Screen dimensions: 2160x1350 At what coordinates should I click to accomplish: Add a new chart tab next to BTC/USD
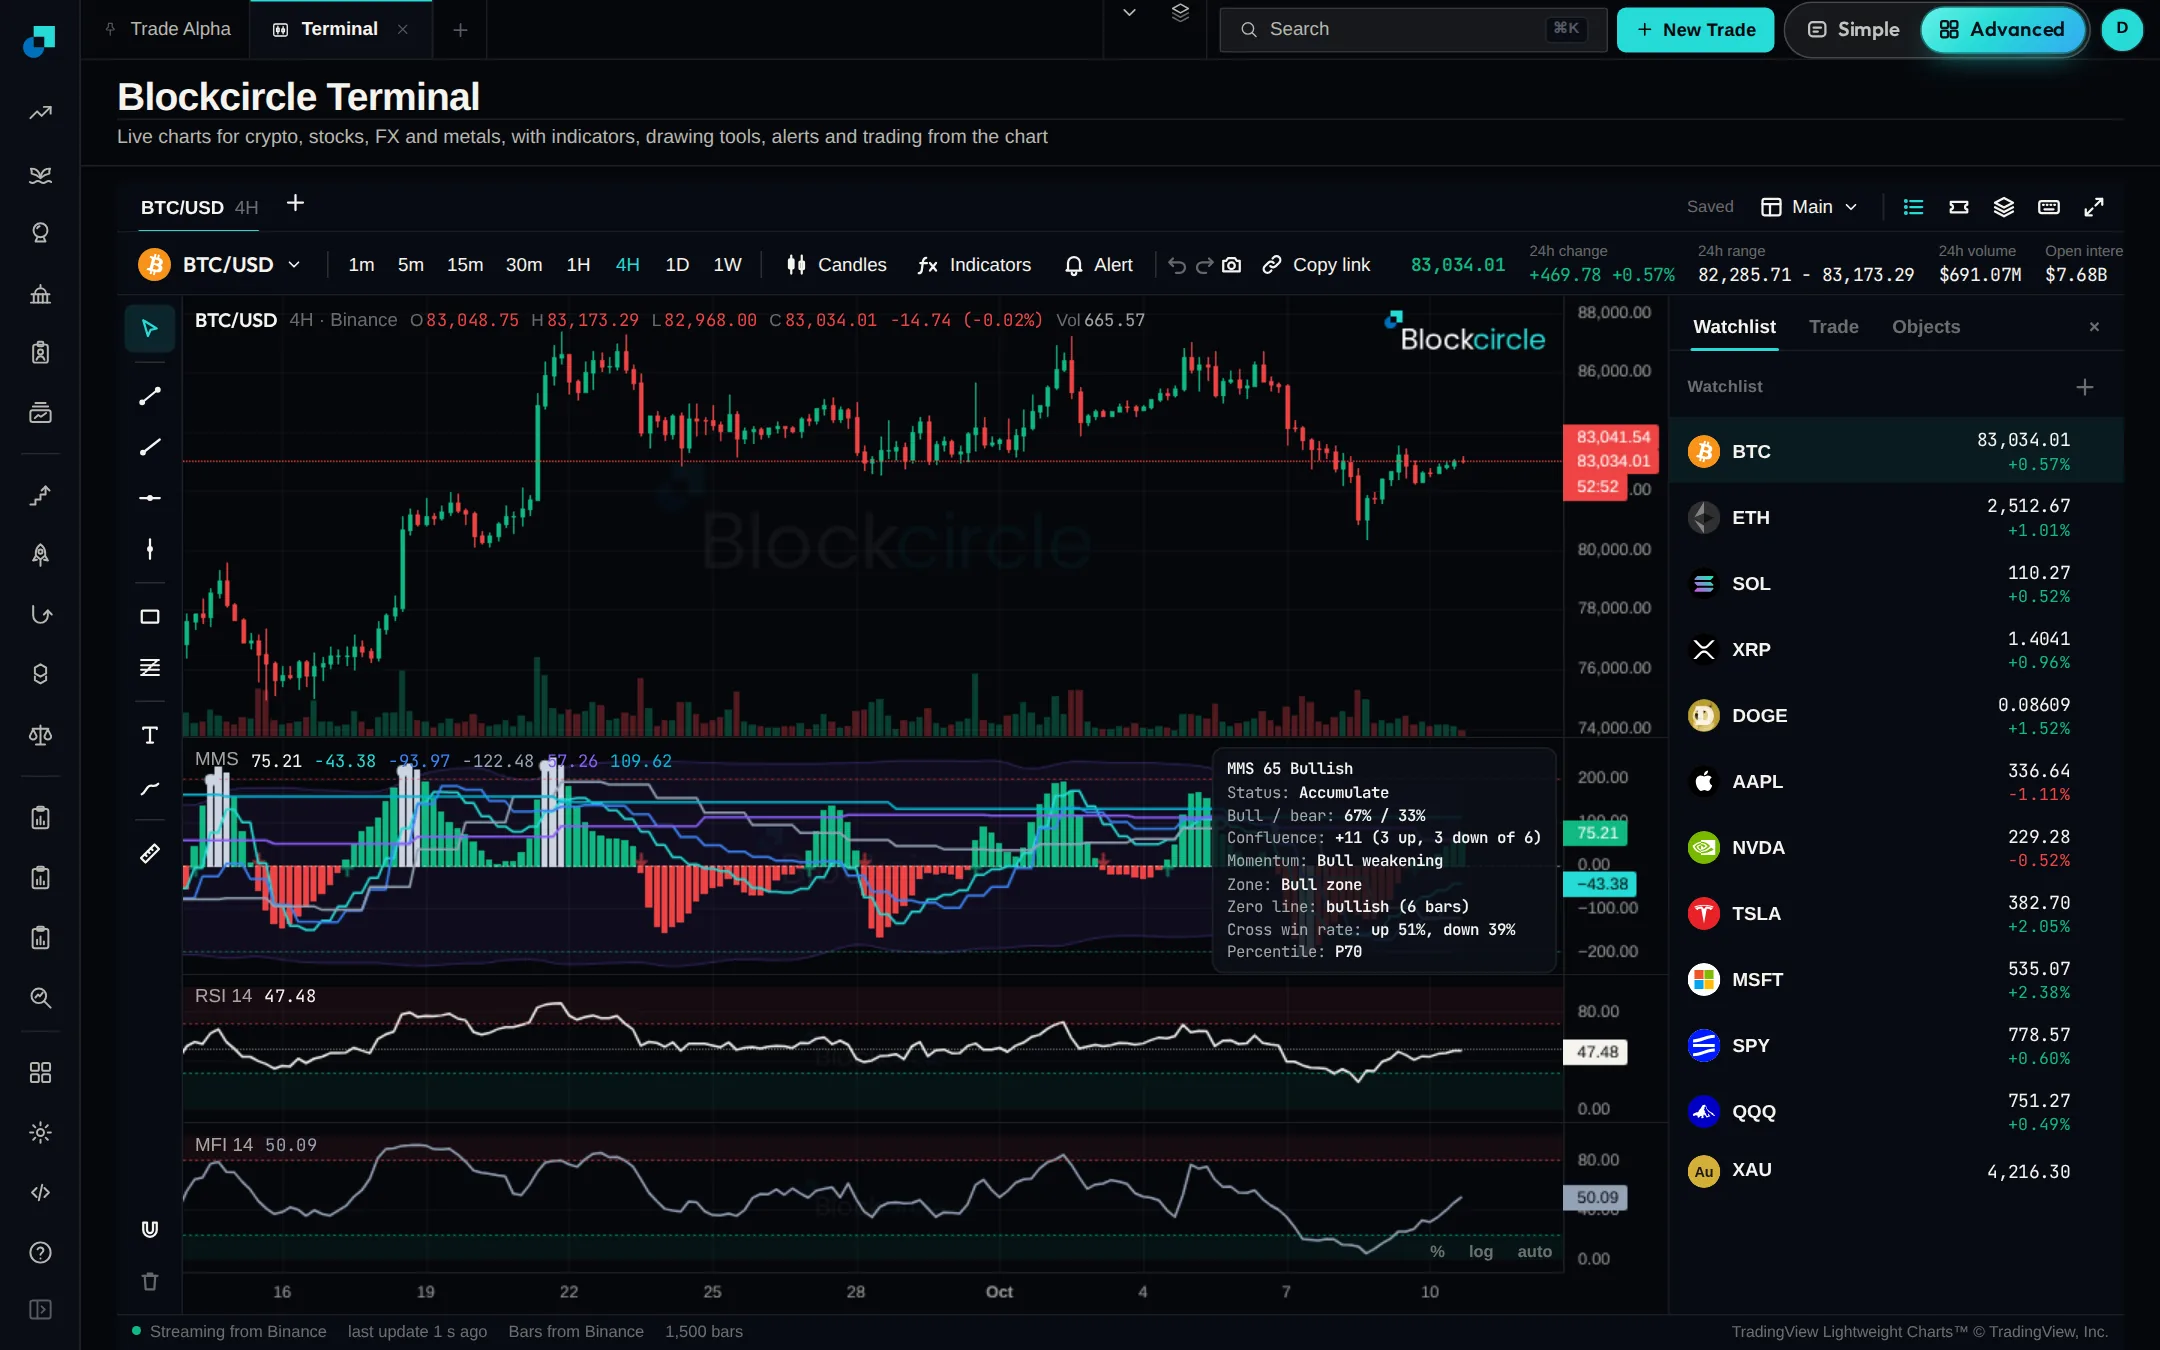click(295, 204)
